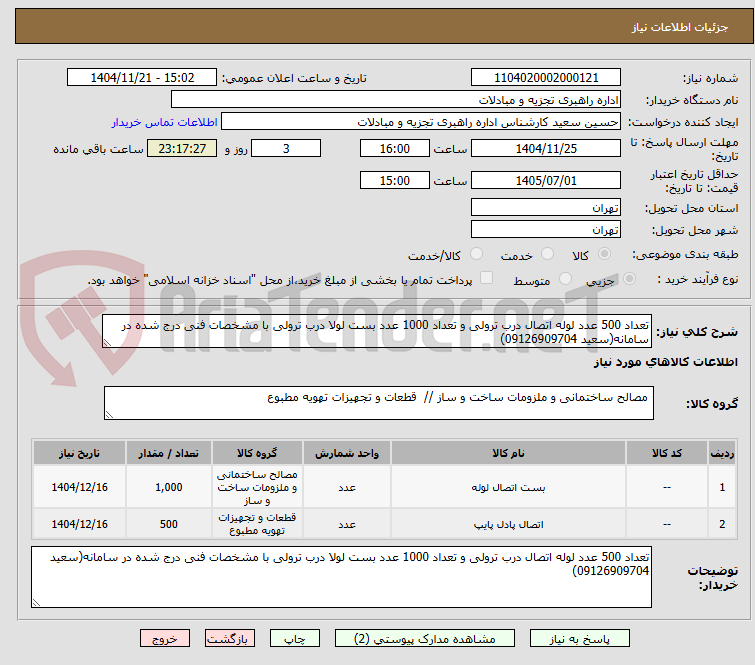Open اطلاعات تماس خریدار contact link

pyautogui.click(x=165, y=122)
